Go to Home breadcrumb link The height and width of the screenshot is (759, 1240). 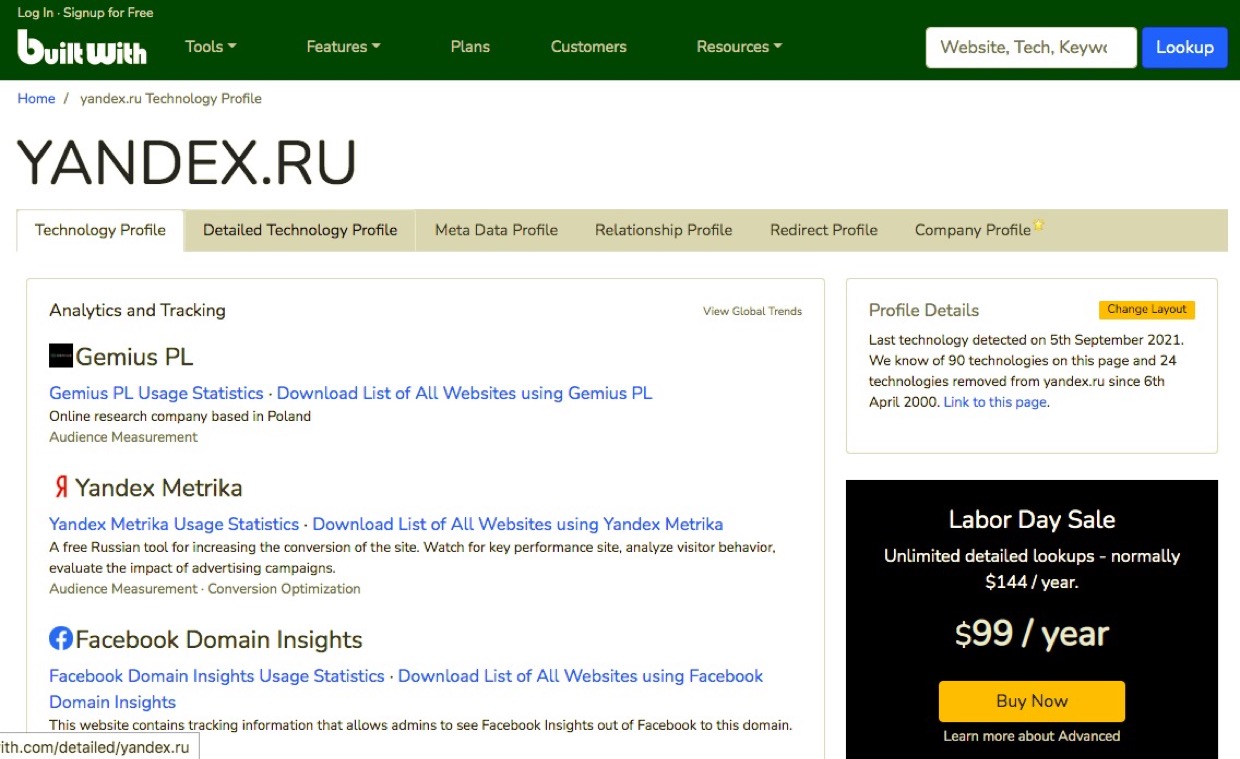pyautogui.click(x=36, y=98)
